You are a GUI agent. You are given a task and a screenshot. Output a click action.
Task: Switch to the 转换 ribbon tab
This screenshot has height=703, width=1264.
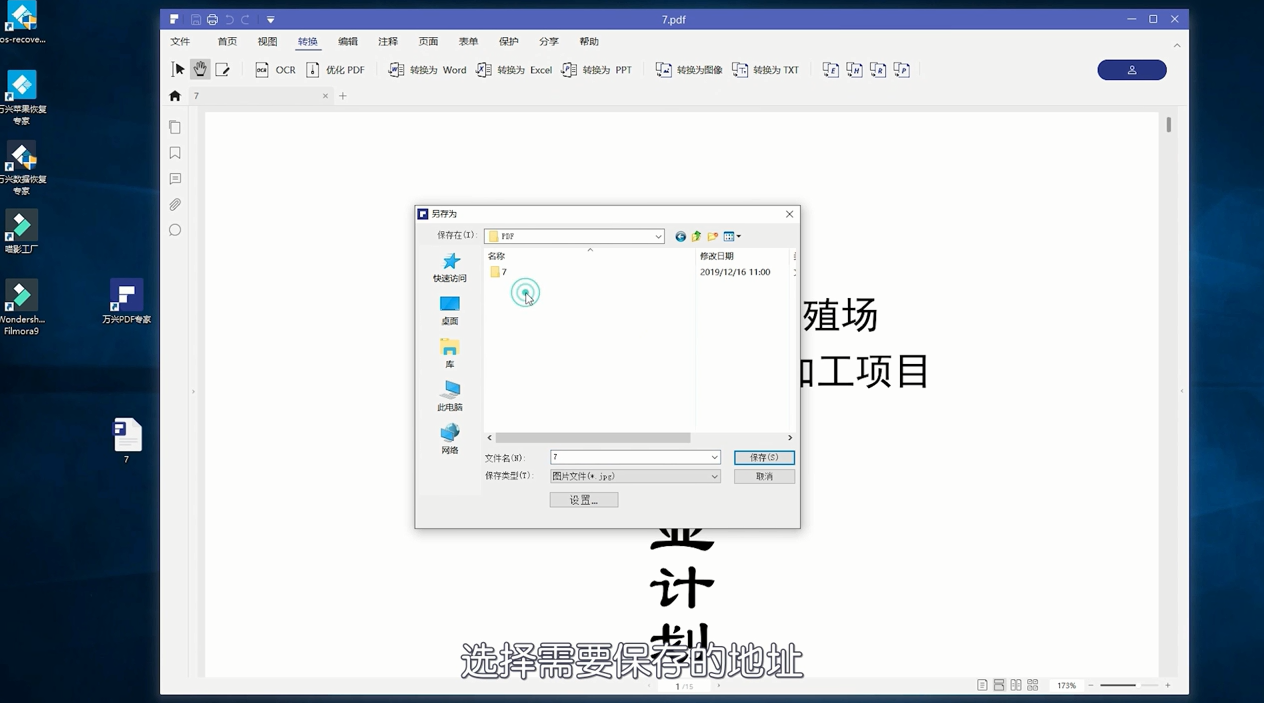click(x=307, y=41)
